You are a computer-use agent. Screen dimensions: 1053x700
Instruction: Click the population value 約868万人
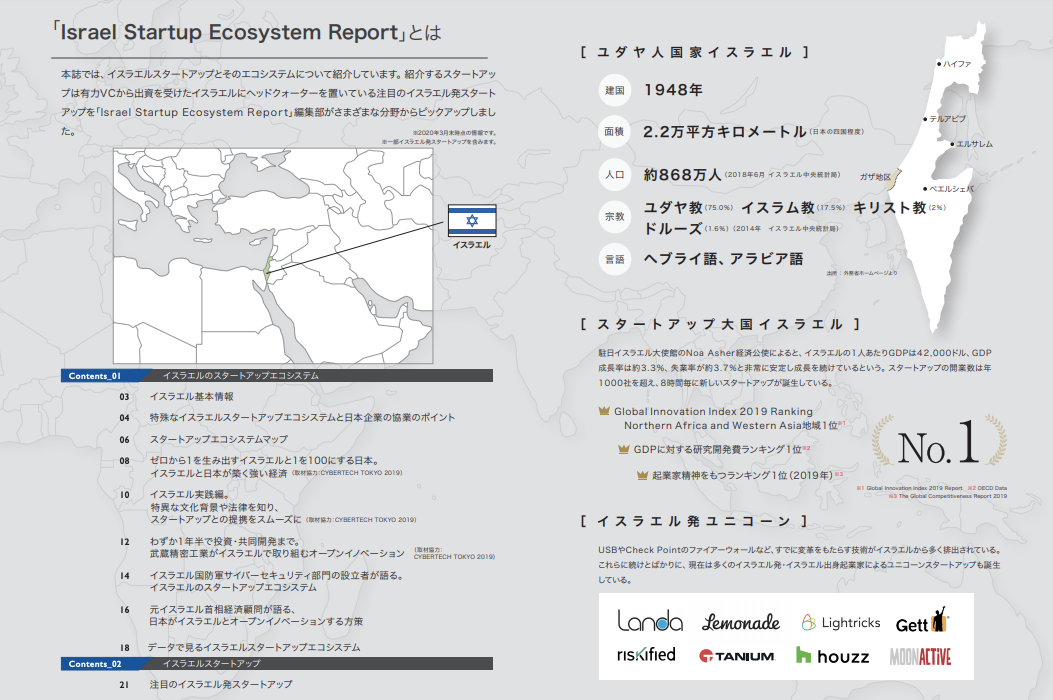682,175
